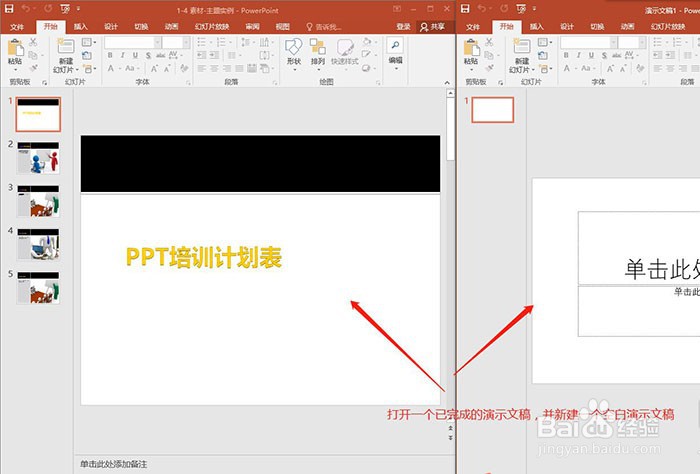Undo icon in right window title bar
This screenshot has width=700, height=474.
(x=482, y=8)
